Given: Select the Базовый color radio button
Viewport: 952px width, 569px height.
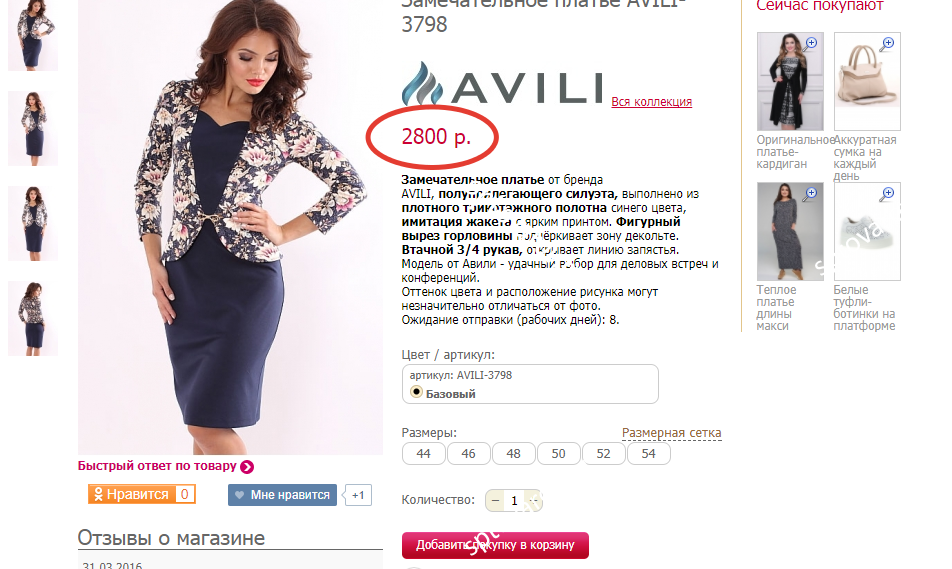Looking at the screenshot, I should pyautogui.click(x=416, y=392).
